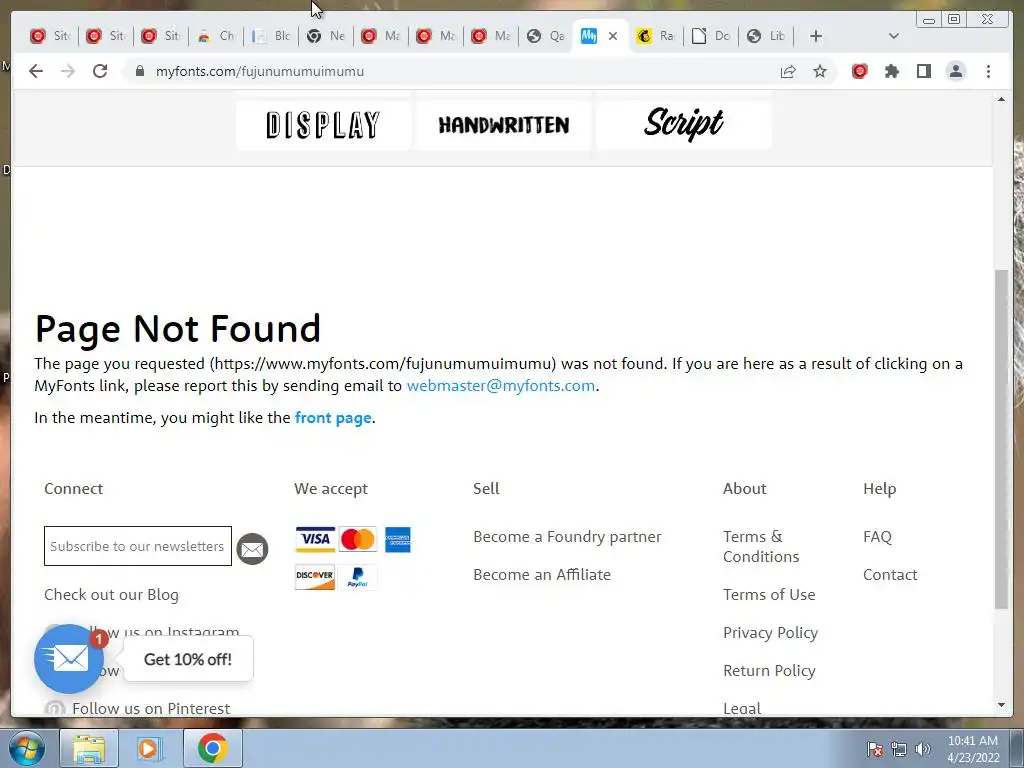
Task: Switch to the Ra tab with Mailchimp icon
Action: click(656, 36)
